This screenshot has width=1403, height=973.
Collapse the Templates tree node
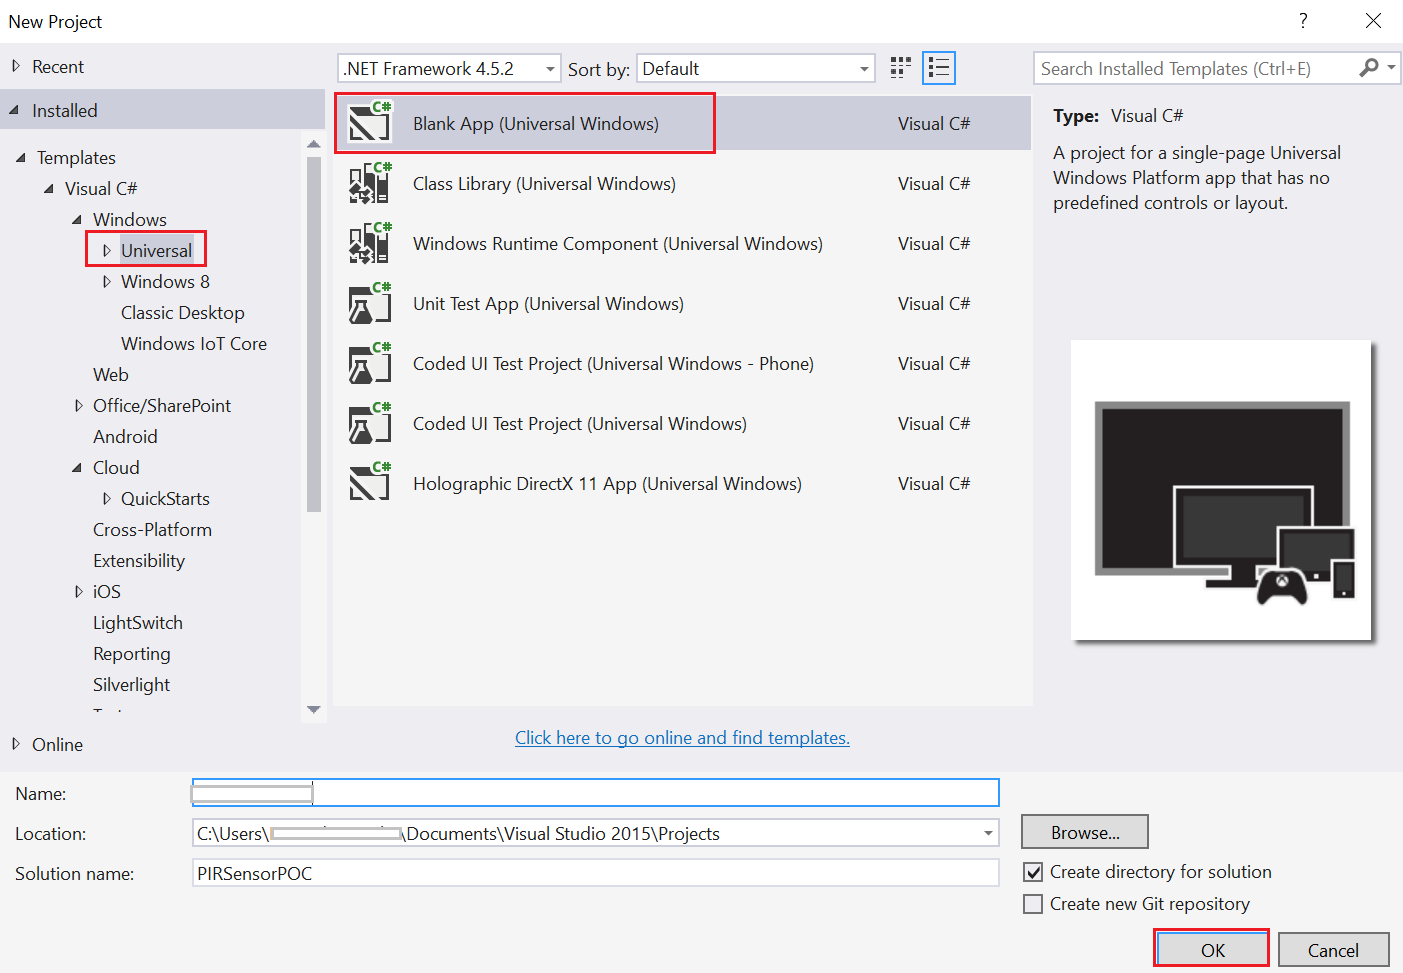21,157
